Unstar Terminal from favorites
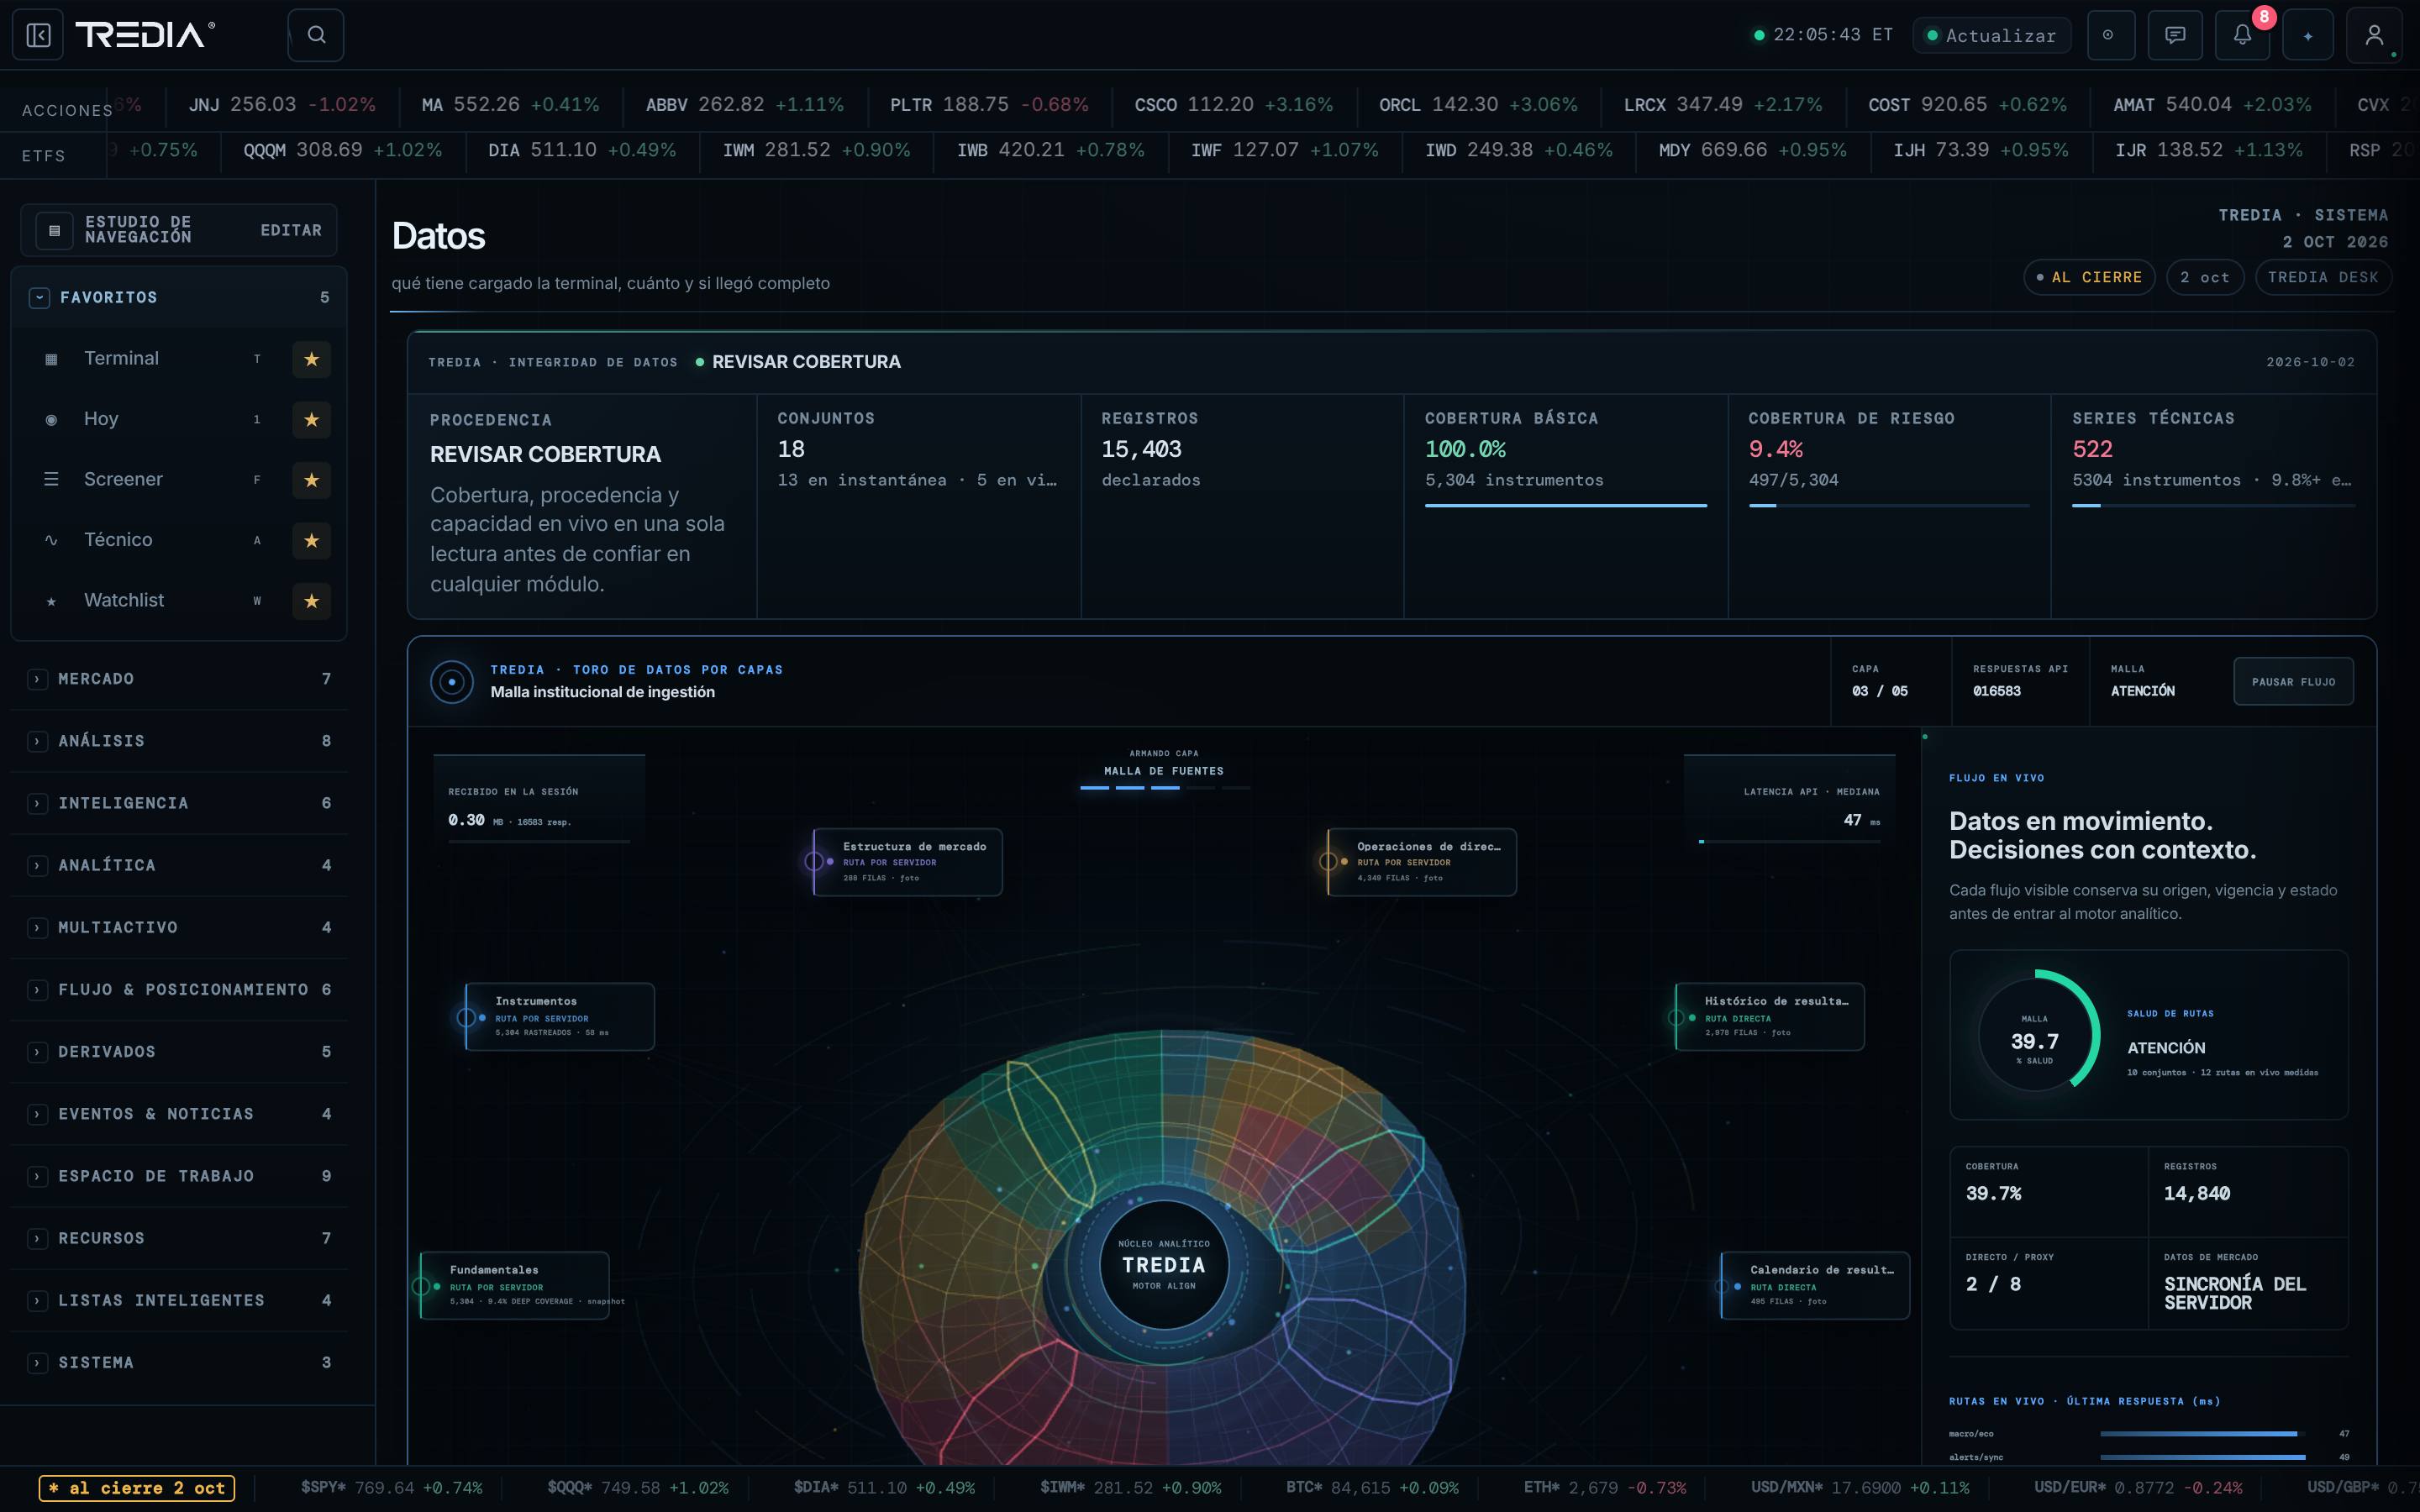2420x1512 pixels. click(311, 359)
